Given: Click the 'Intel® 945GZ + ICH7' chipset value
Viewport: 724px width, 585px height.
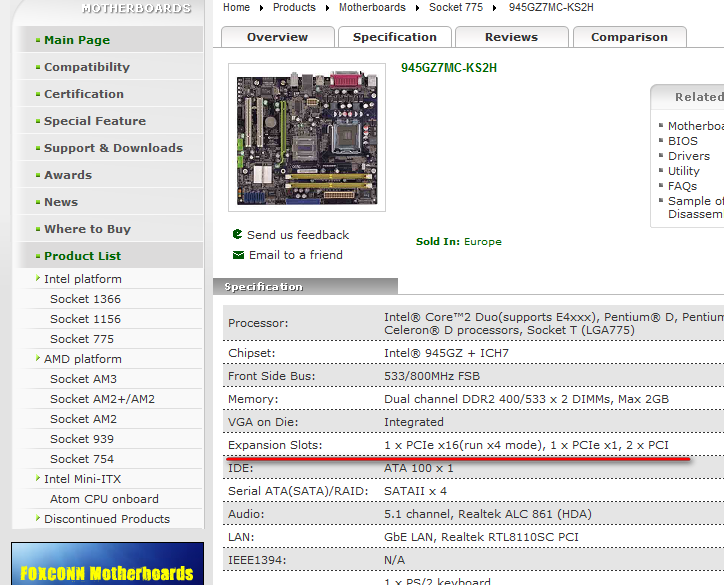Looking at the screenshot, I should 446,353.
